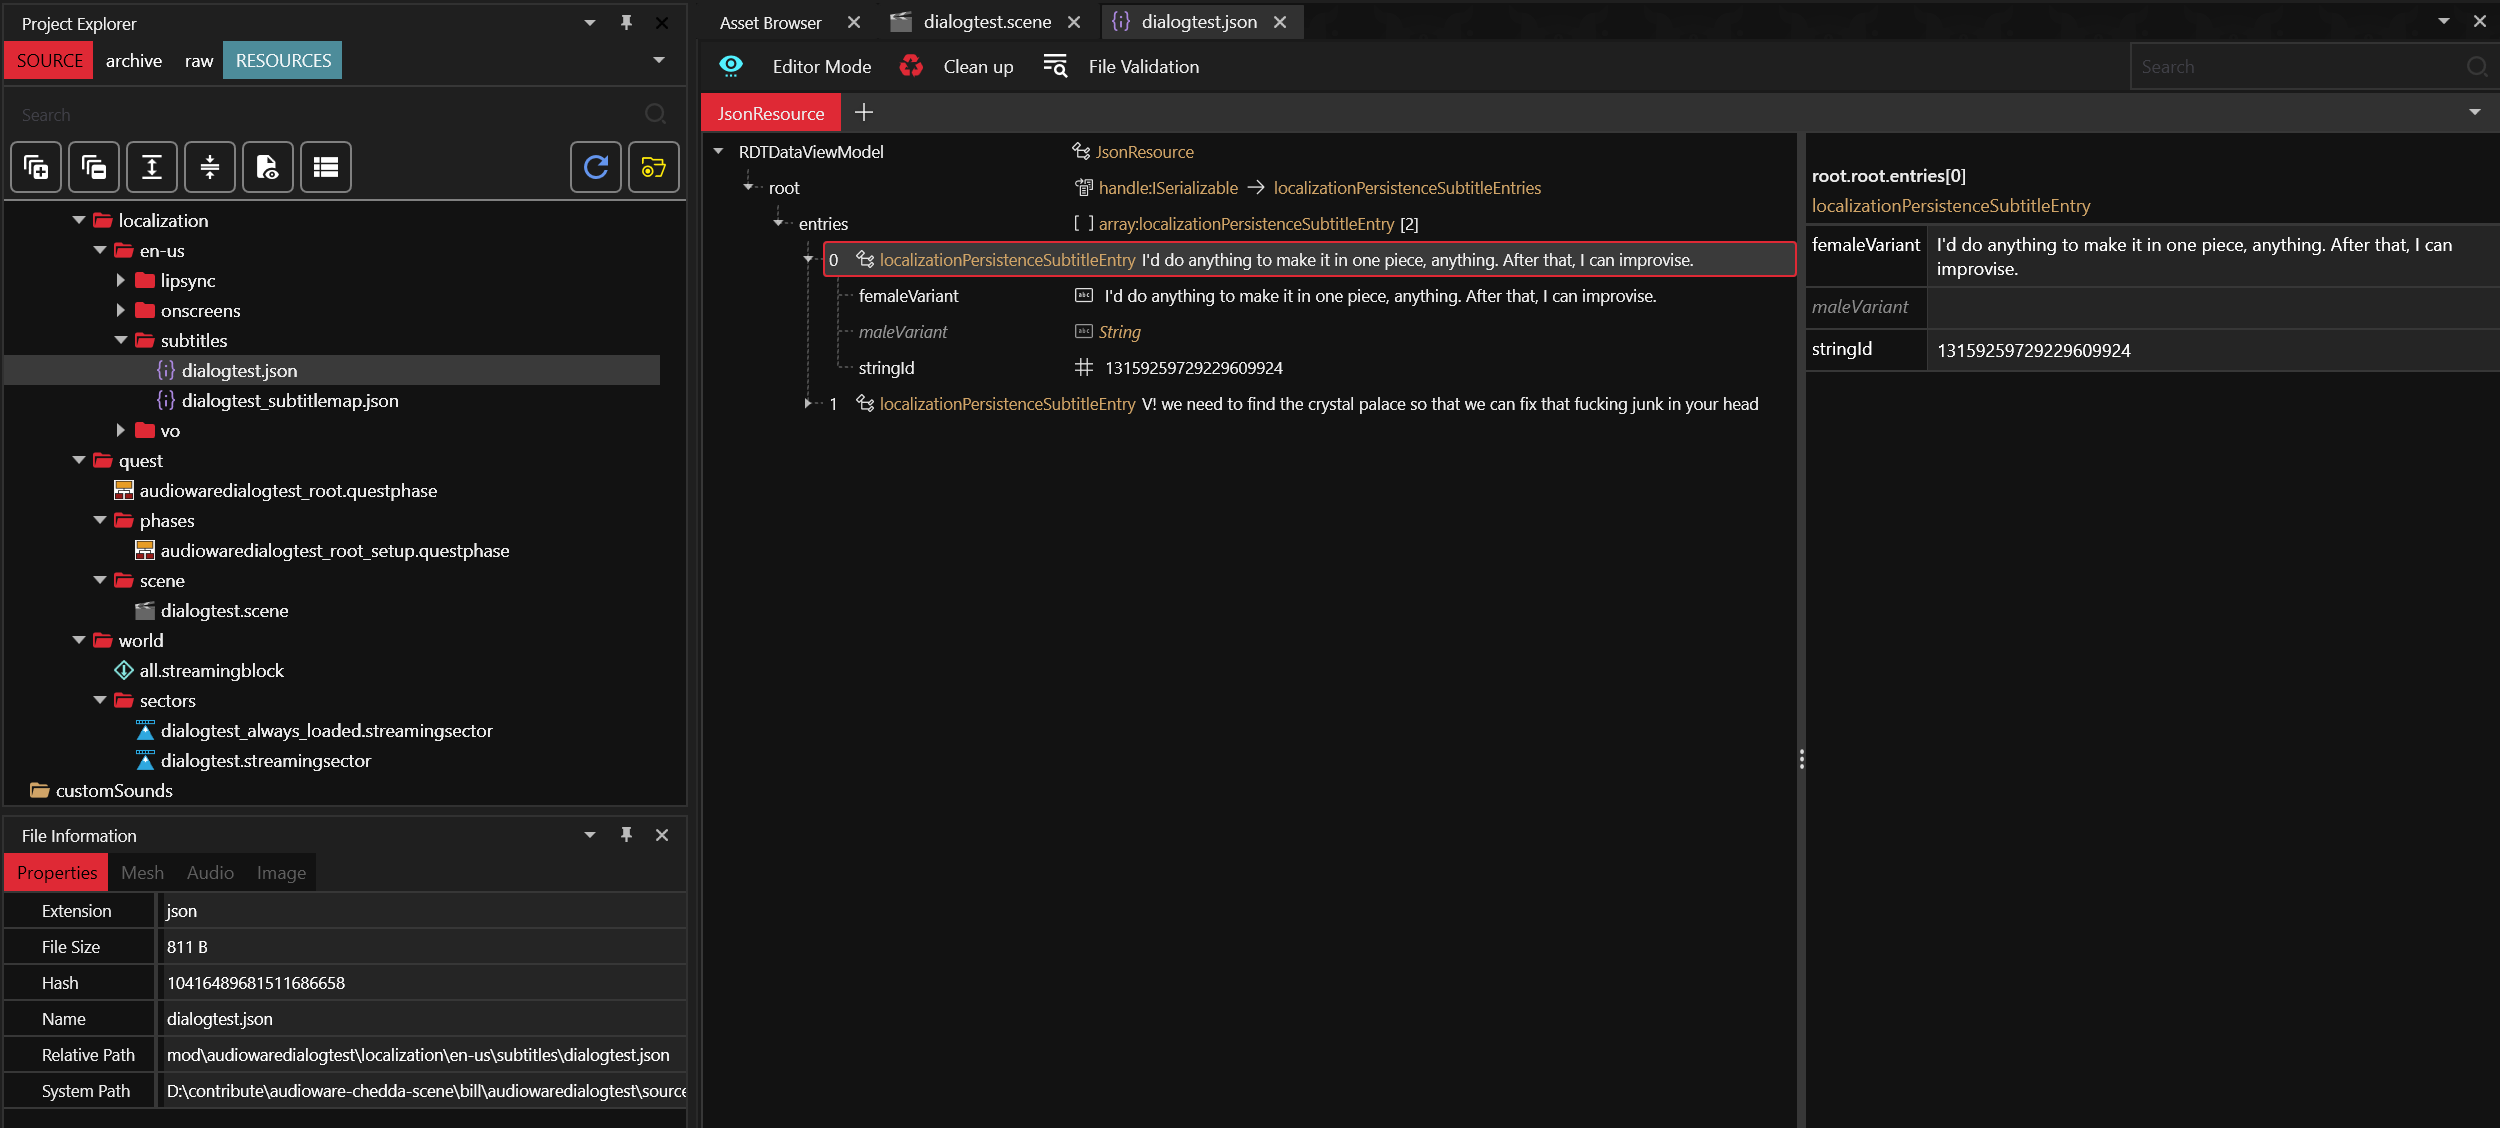Image resolution: width=2500 pixels, height=1128 pixels.
Task: Collapse the subtitles folder
Action: click(121, 341)
